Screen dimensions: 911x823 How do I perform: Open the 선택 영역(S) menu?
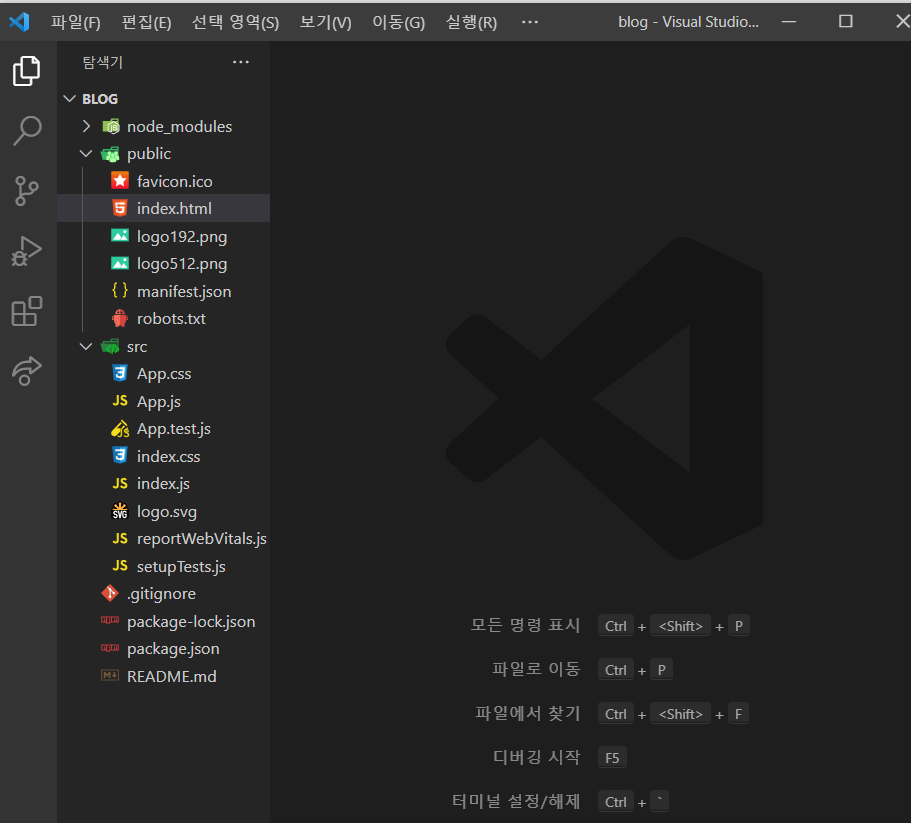point(235,22)
